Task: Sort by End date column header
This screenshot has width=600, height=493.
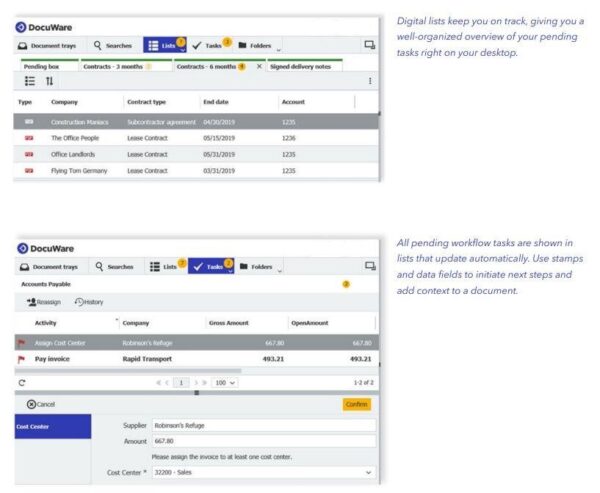Action: pyautogui.click(x=216, y=102)
